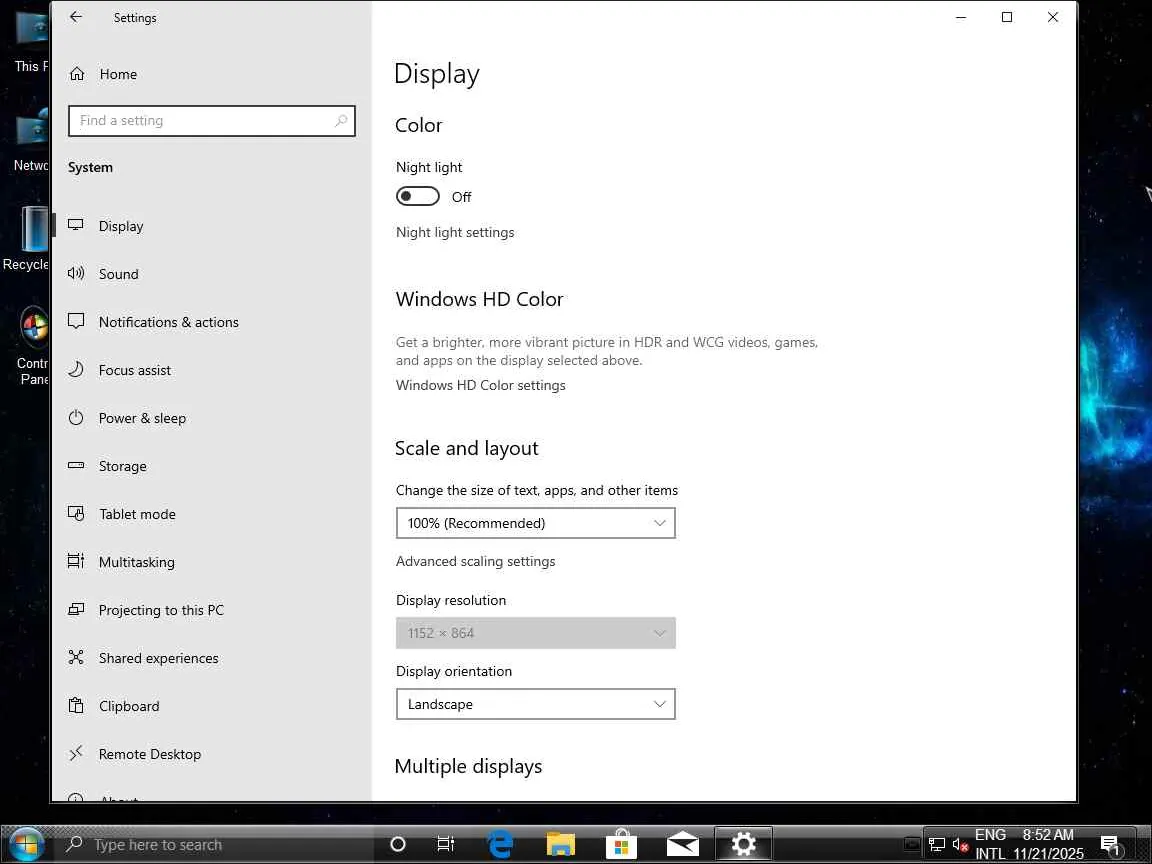Open Night light settings link
The image size is (1152, 864).
(455, 232)
